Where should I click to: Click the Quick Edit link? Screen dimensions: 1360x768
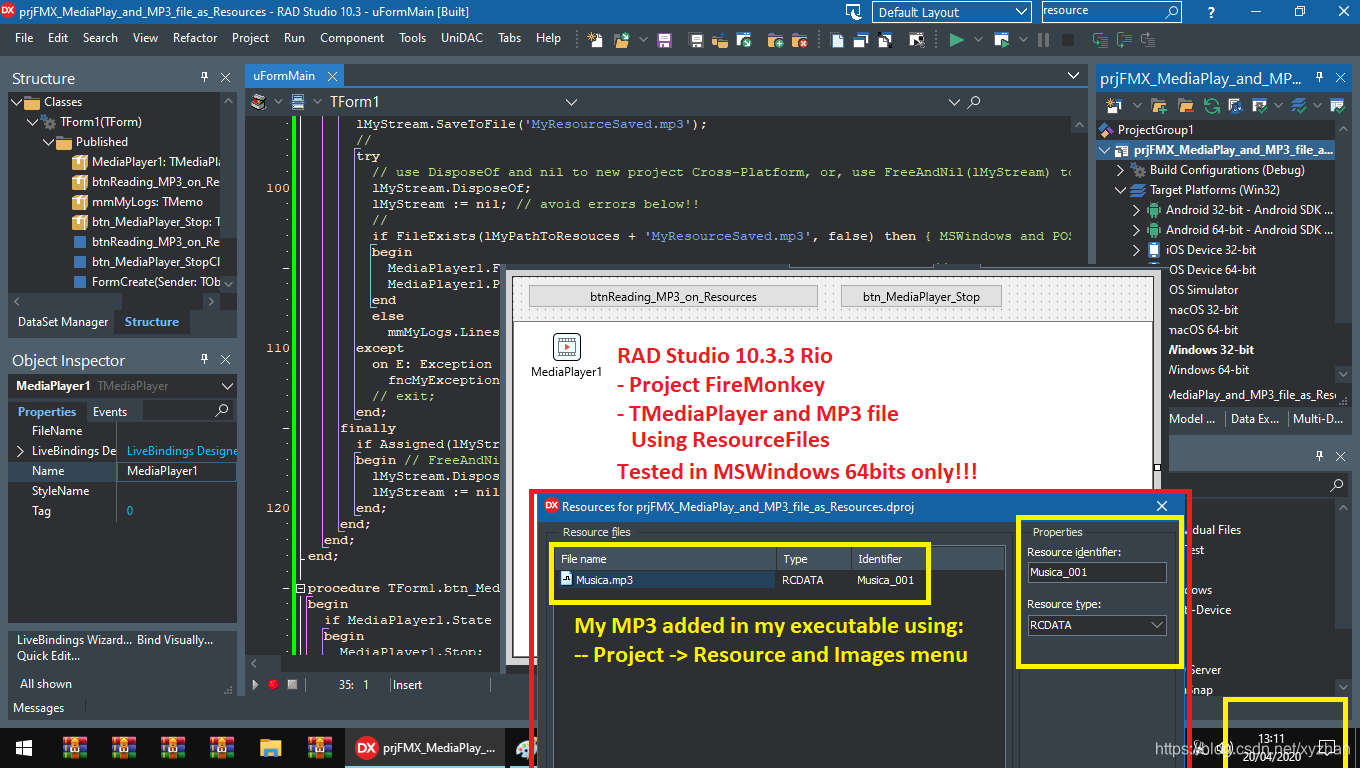[48, 656]
